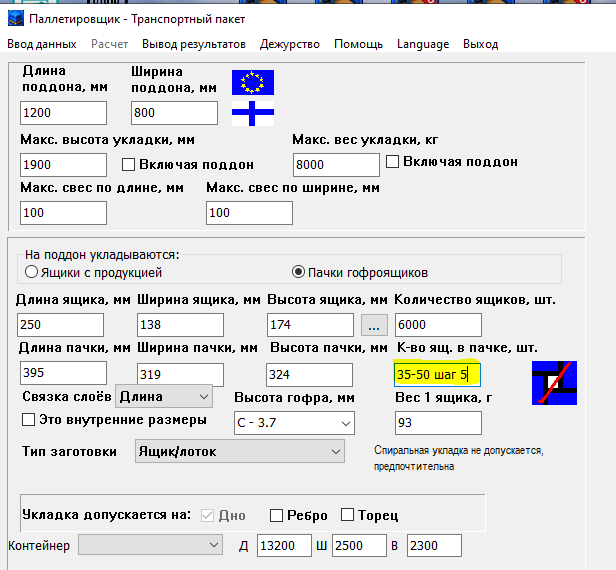Edit max stacking weight field 8000
The image size is (616, 570).
[x=336, y=165]
